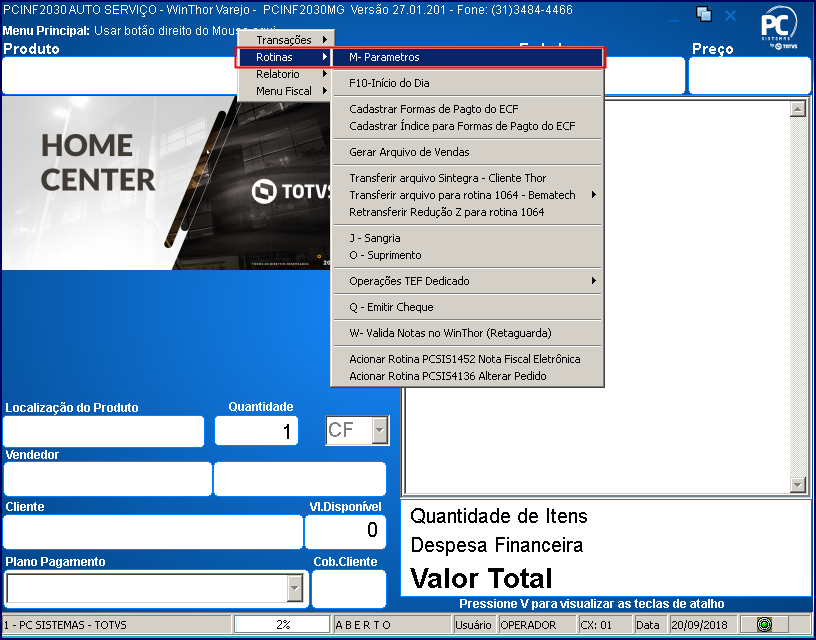
Task: Select Rotinas in the context menu
Action: click(x=285, y=57)
